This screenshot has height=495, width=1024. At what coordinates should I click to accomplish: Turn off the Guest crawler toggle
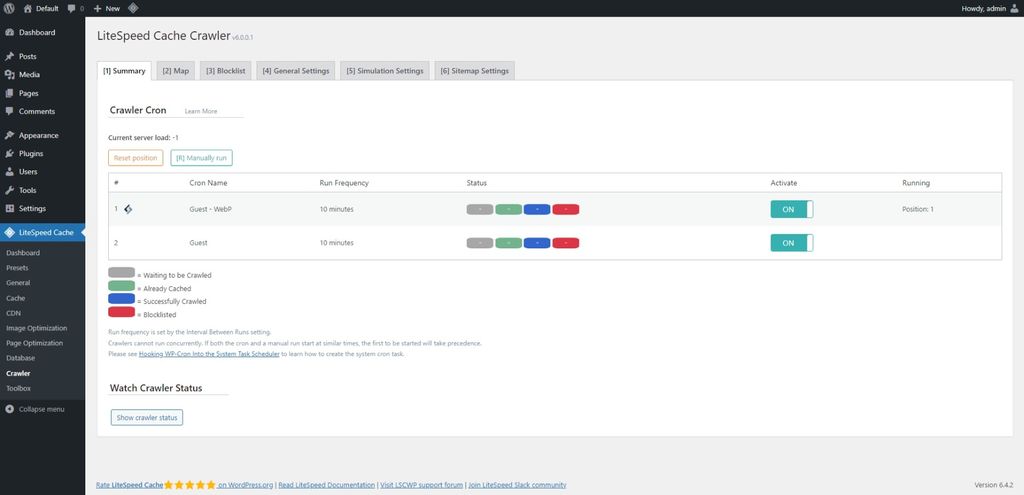point(792,243)
